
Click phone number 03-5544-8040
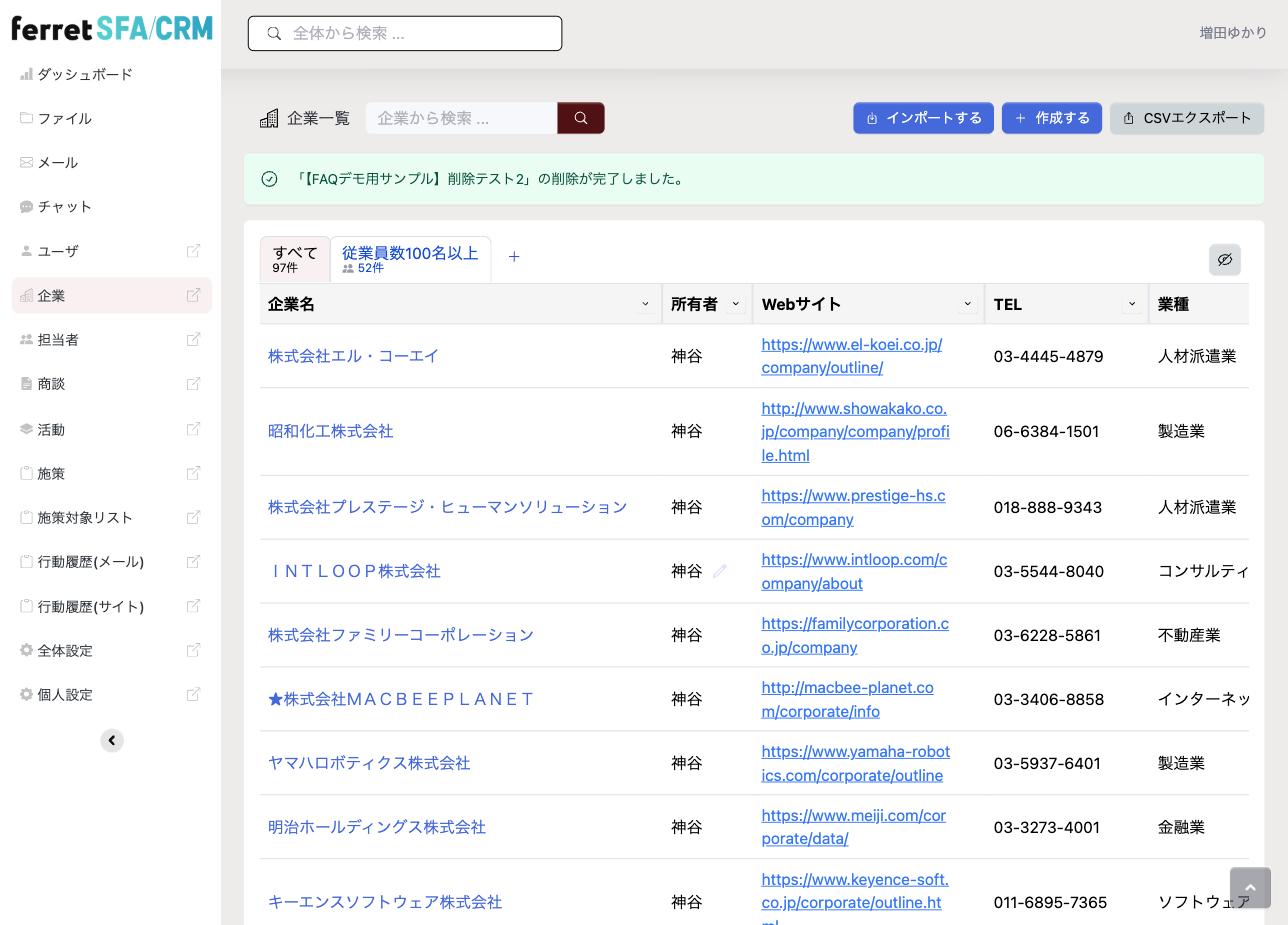[1049, 571]
